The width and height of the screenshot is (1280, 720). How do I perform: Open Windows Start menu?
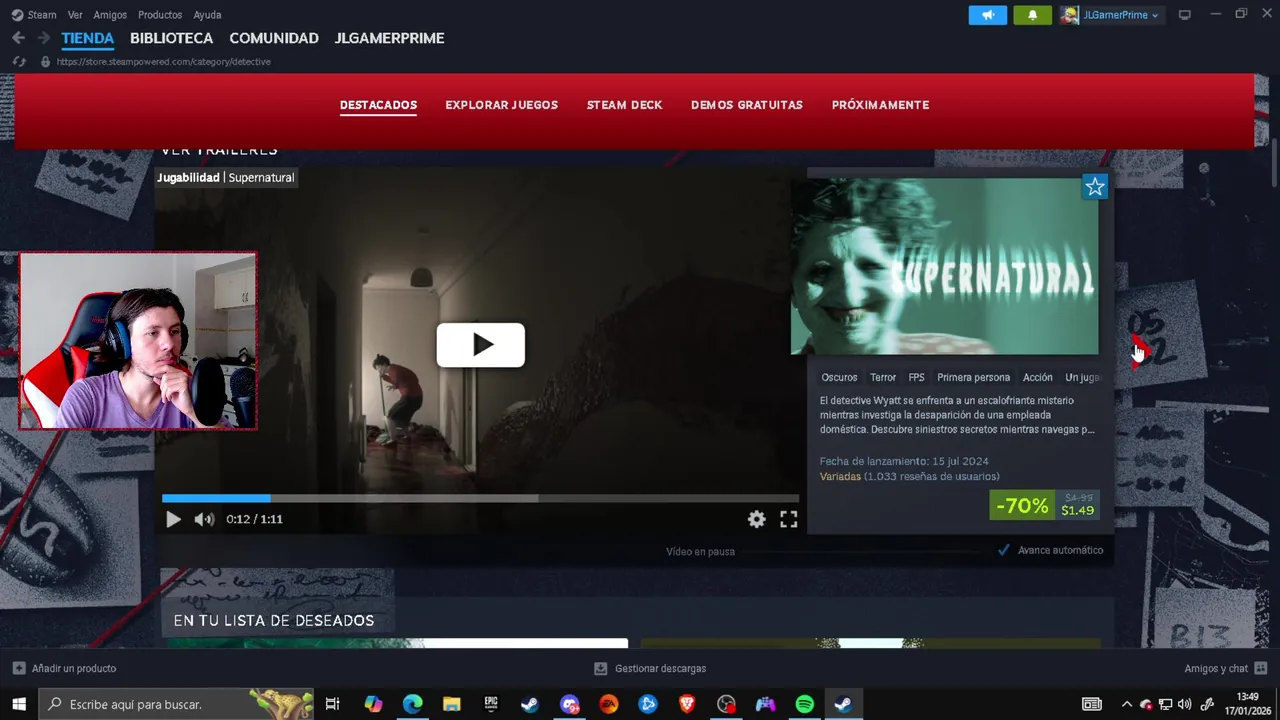point(18,704)
